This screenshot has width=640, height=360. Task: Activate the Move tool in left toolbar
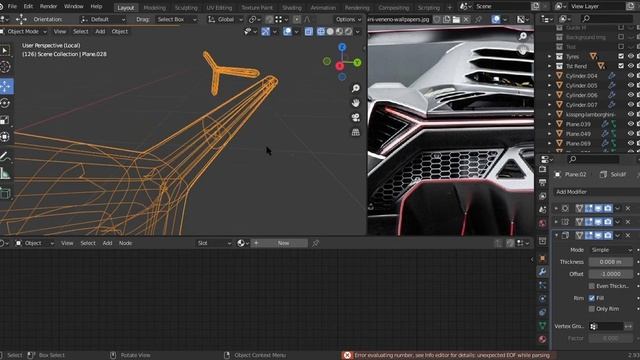pyautogui.click(x=6, y=87)
